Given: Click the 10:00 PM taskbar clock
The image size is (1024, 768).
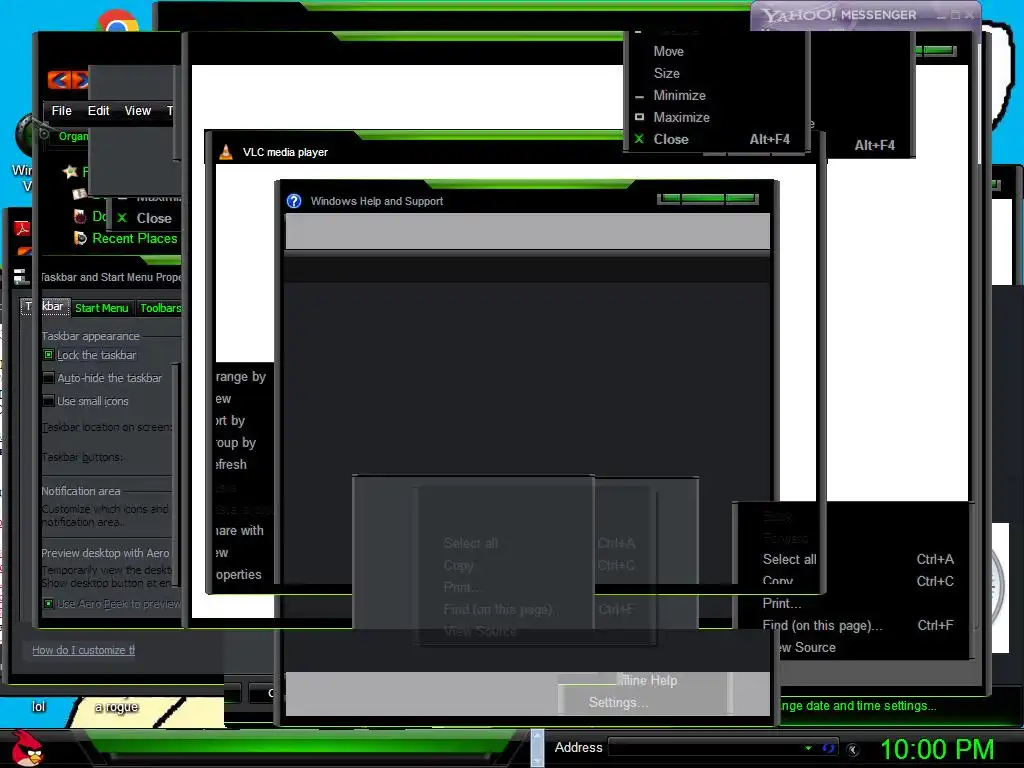Looking at the screenshot, I should tap(936, 749).
